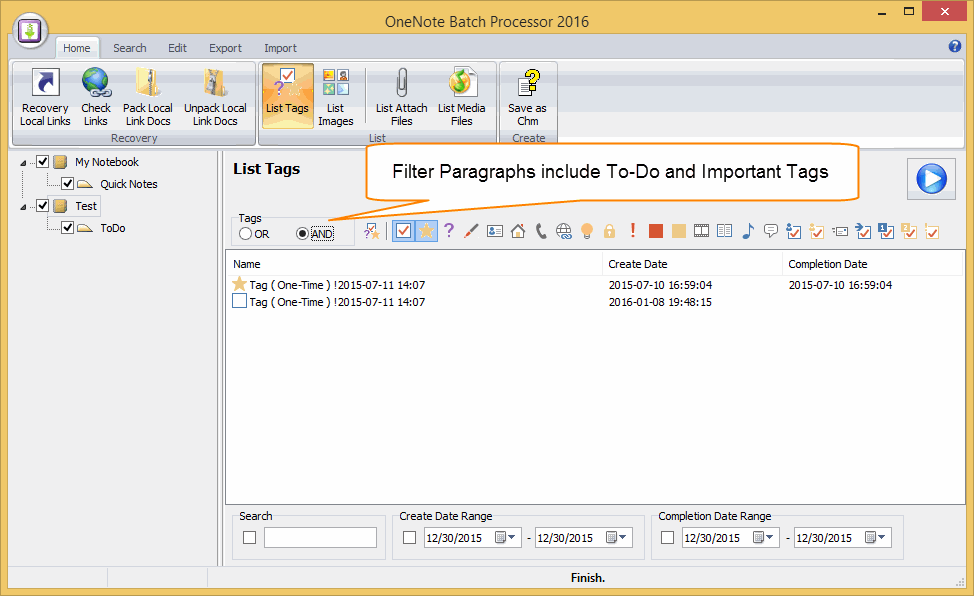Switch to the Search tab
Screen dimensions: 974x596
point(130,48)
